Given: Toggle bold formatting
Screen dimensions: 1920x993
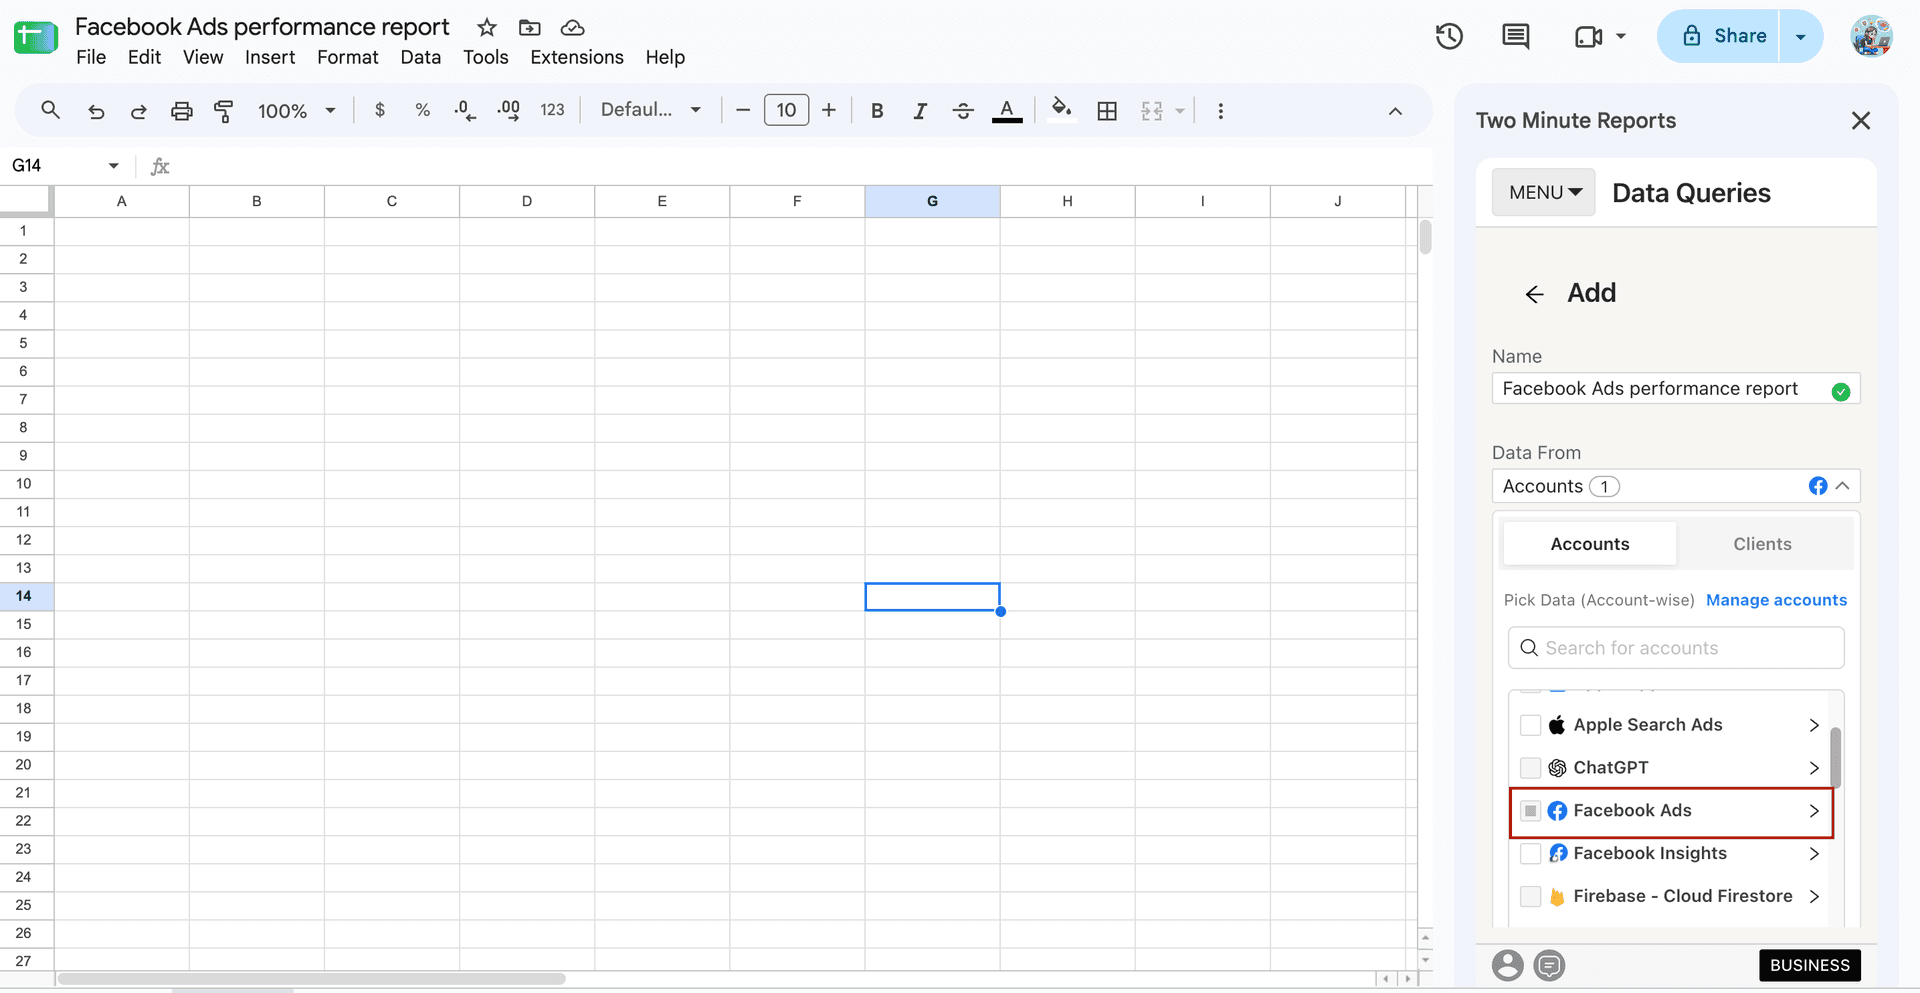Looking at the screenshot, I should tap(877, 111).
